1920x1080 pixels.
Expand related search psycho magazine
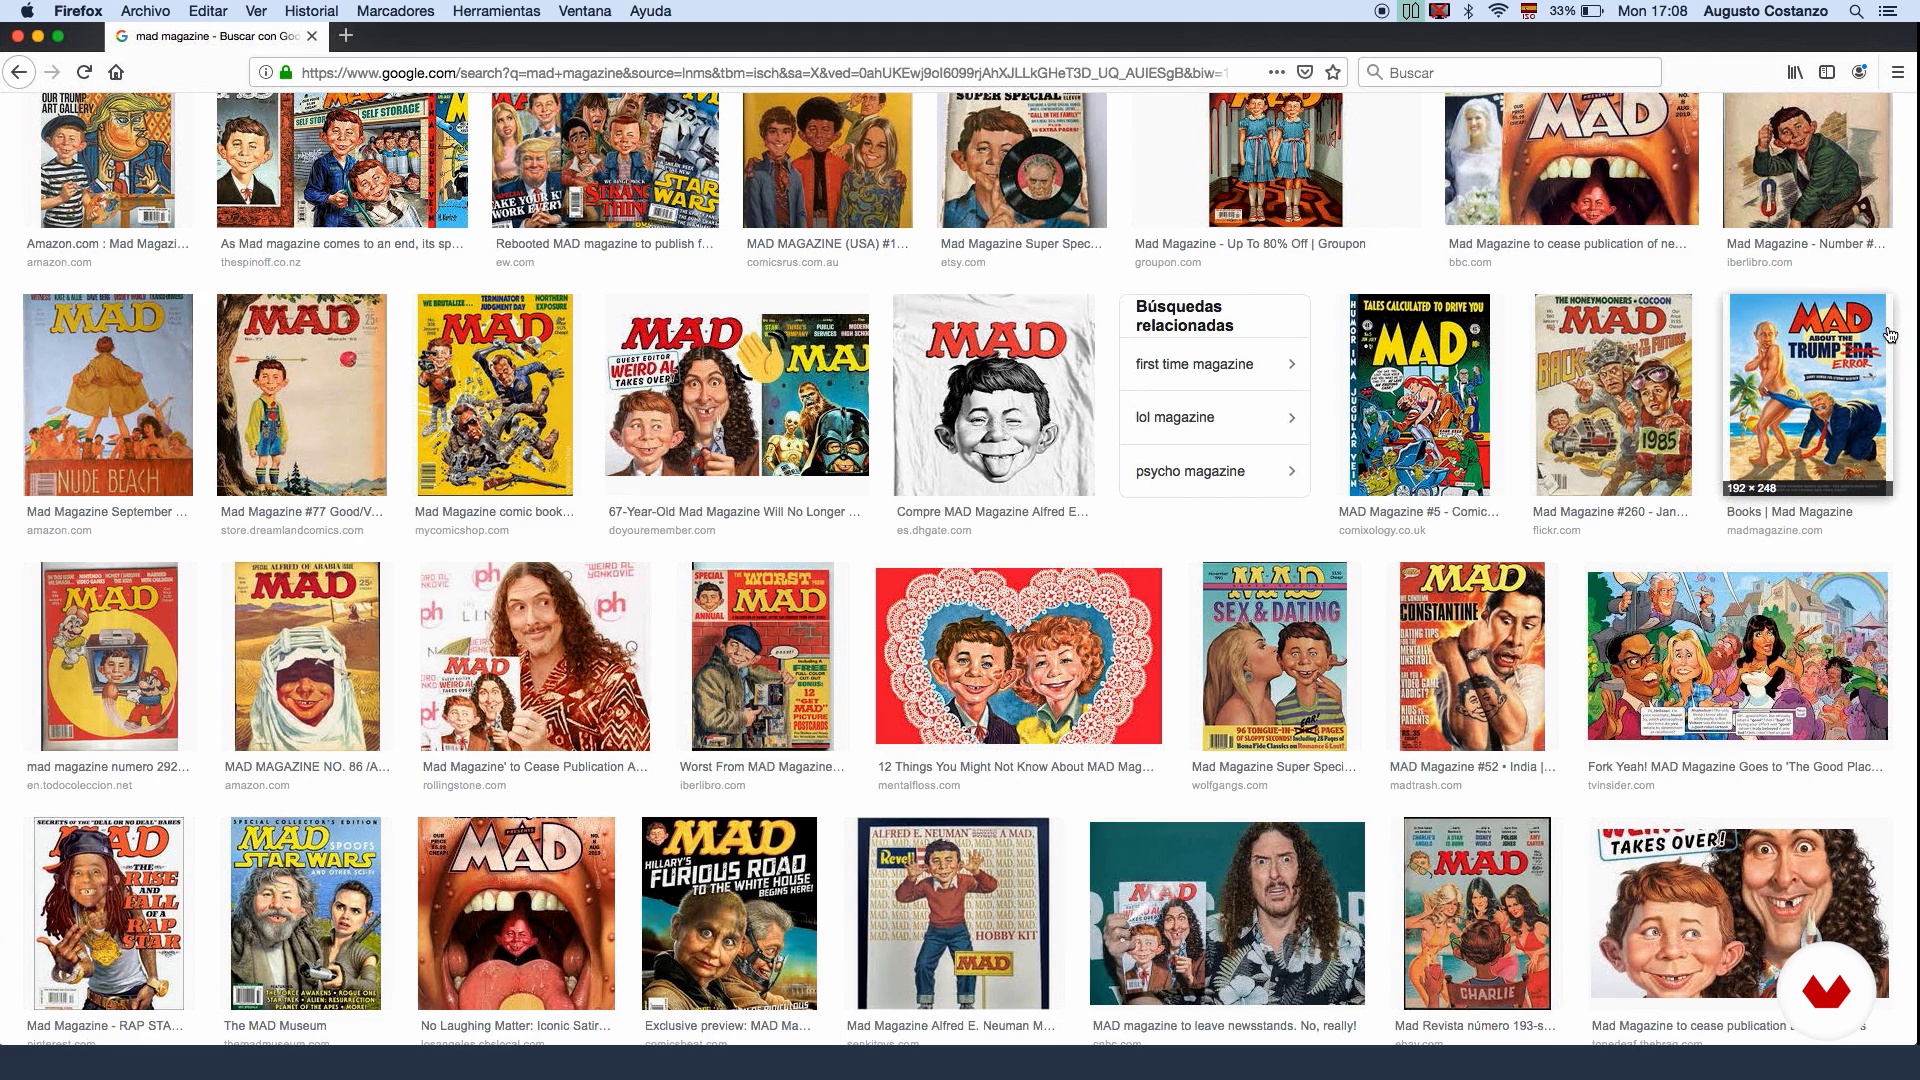click(x=1215, y=471)
